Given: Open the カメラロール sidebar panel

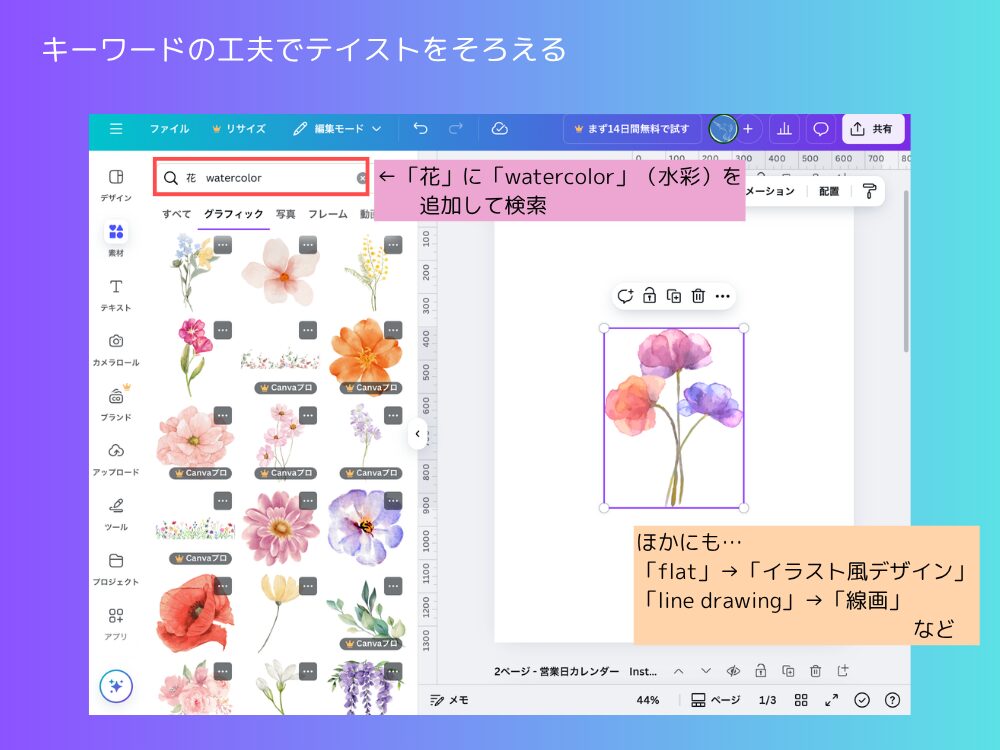Looking at the screenshot, I should 116,349.
